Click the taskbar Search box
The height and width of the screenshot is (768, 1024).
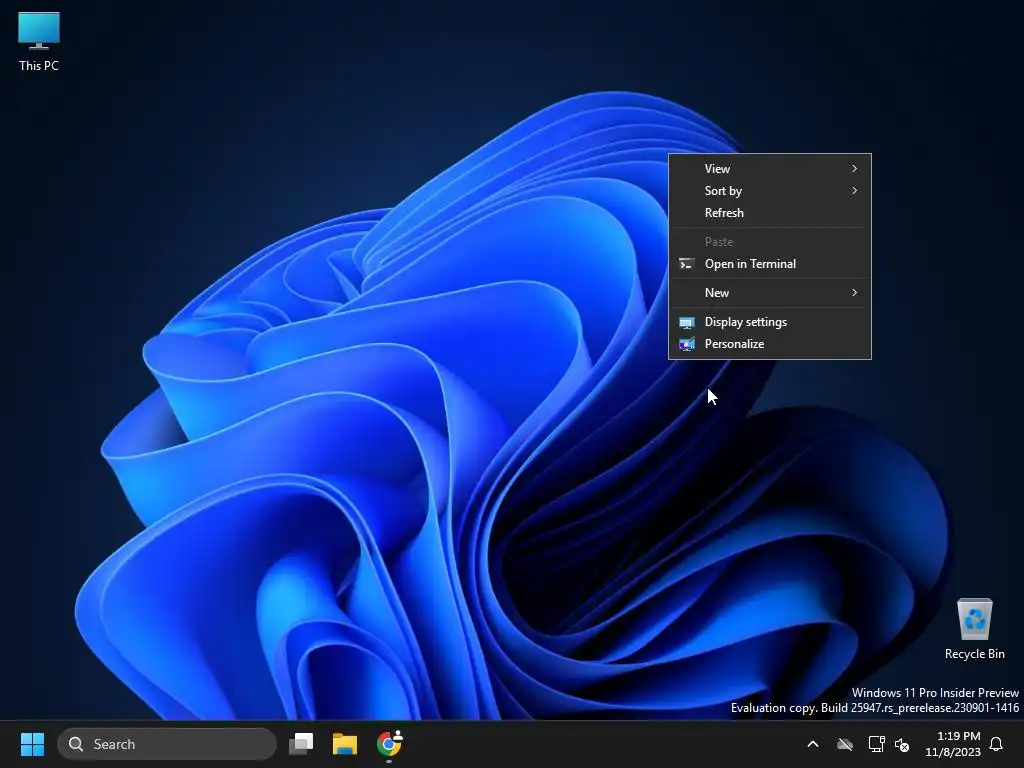pos(167,744)
